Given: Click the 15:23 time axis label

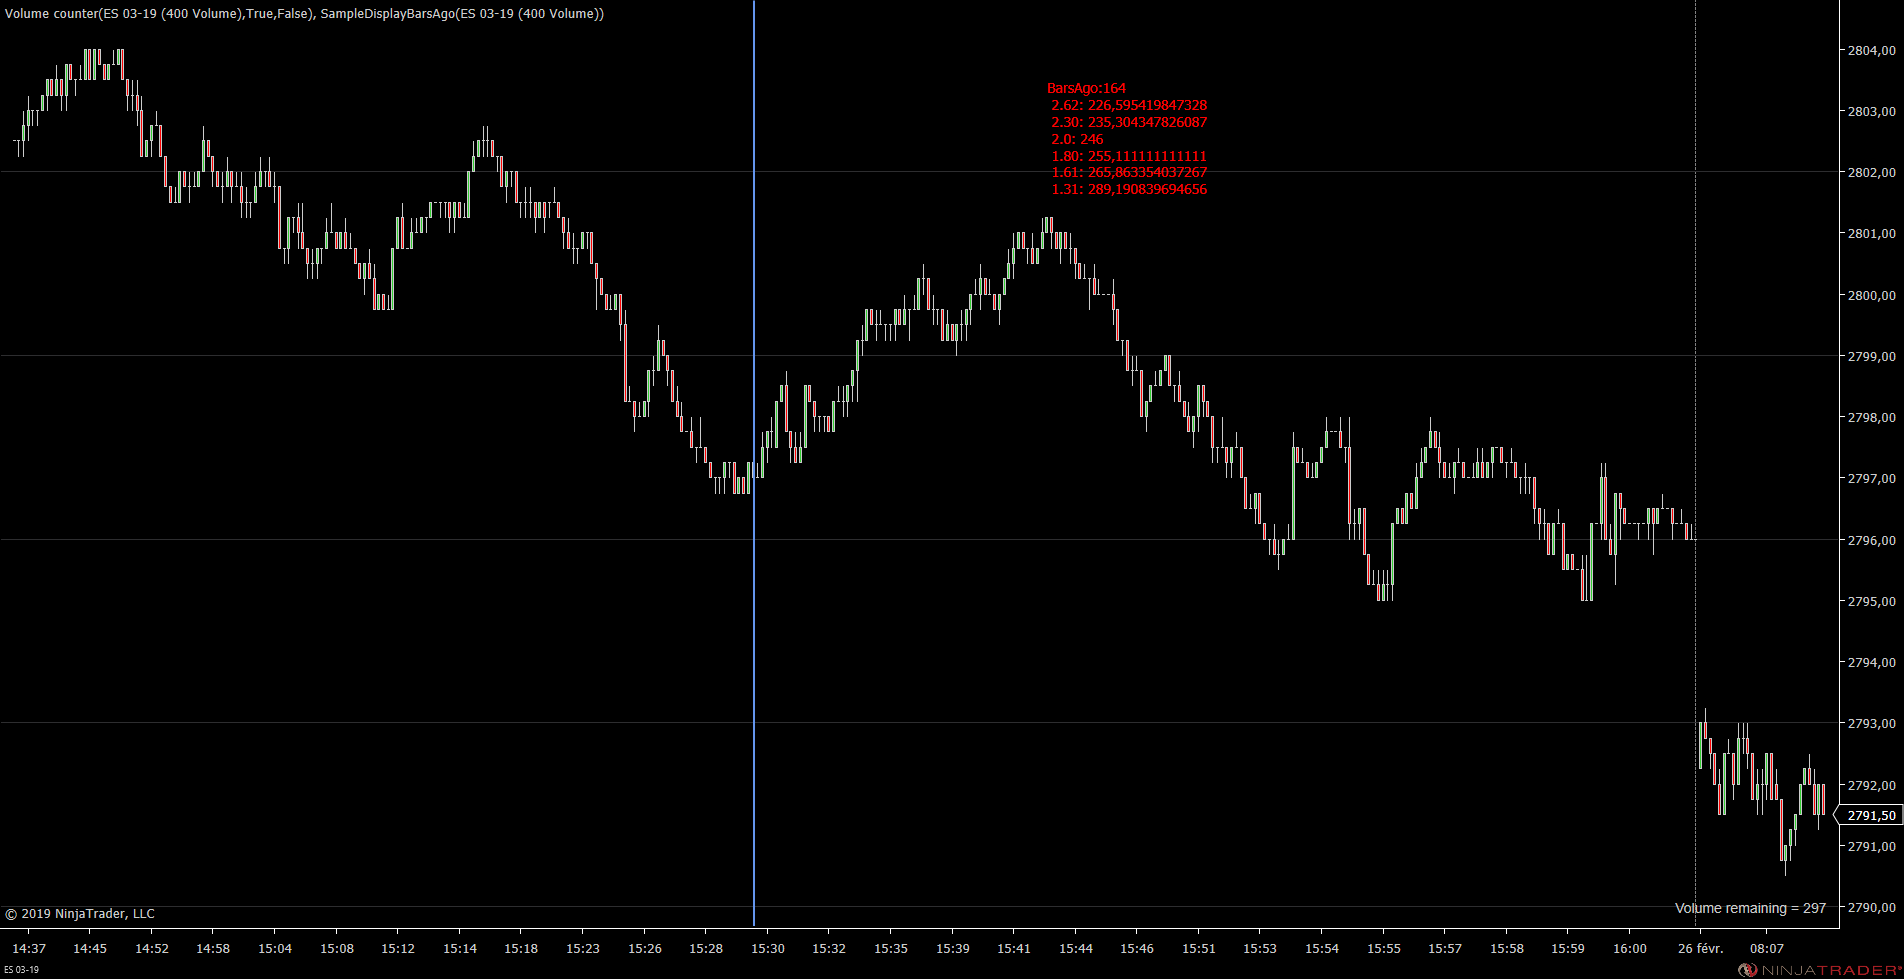Looking at the screenshot, I should coord(583,948).
